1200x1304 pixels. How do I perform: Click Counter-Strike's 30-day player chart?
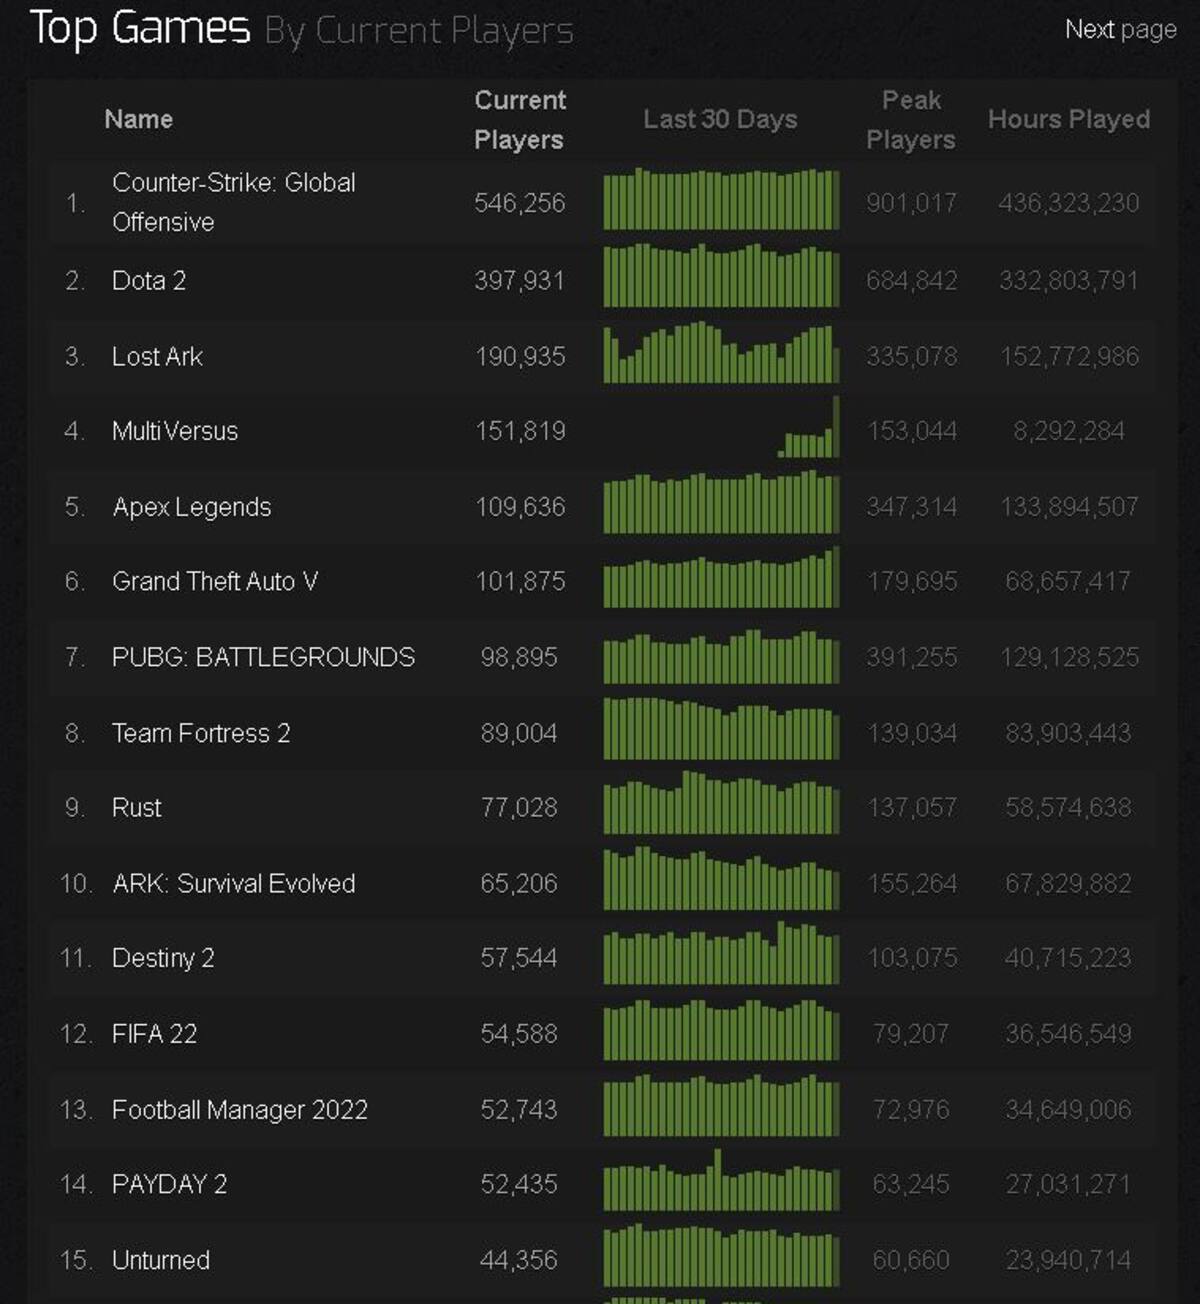[721, 199]
